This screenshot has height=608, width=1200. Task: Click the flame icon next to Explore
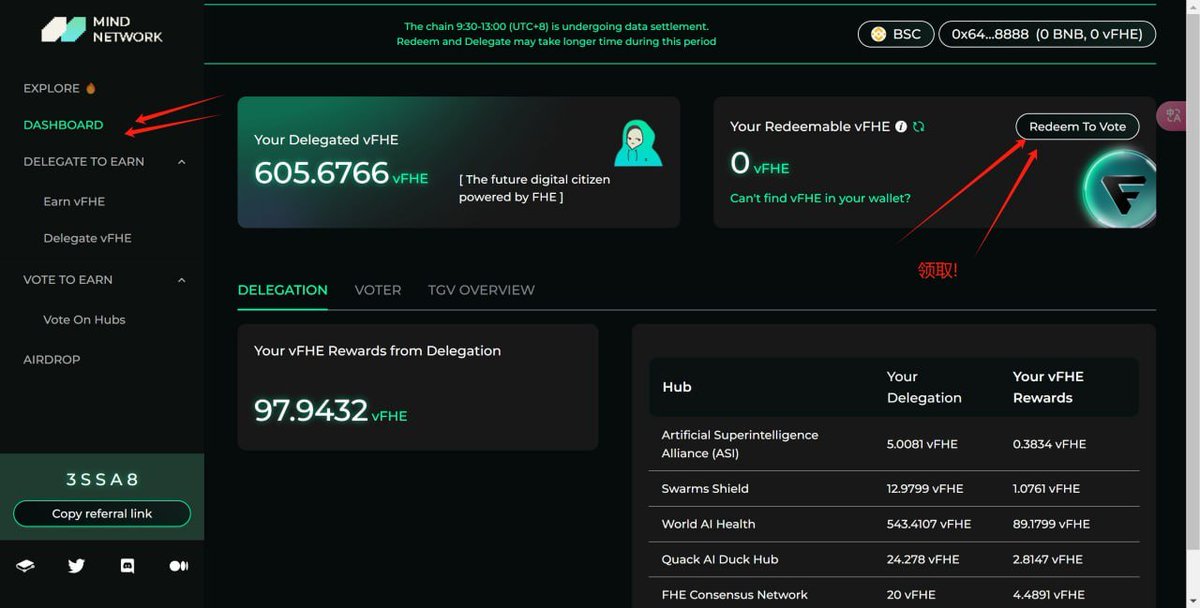[91, 88]
